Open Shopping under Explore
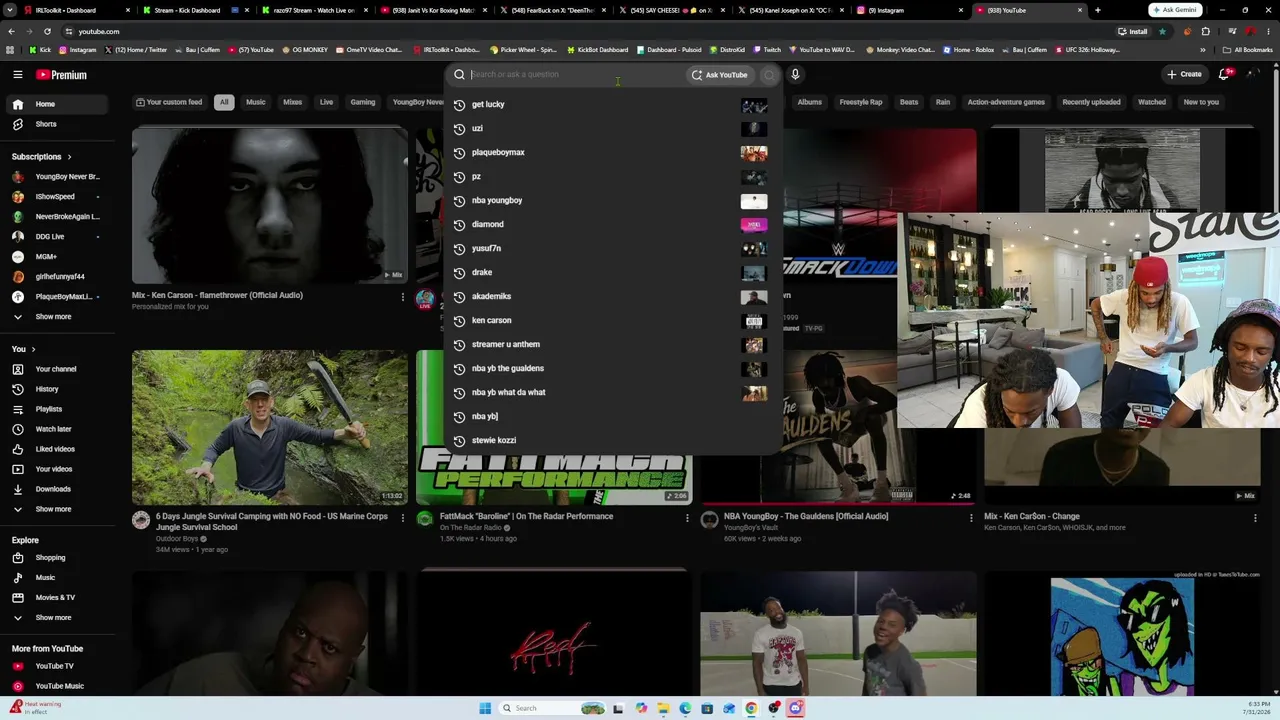 point(58,557)
